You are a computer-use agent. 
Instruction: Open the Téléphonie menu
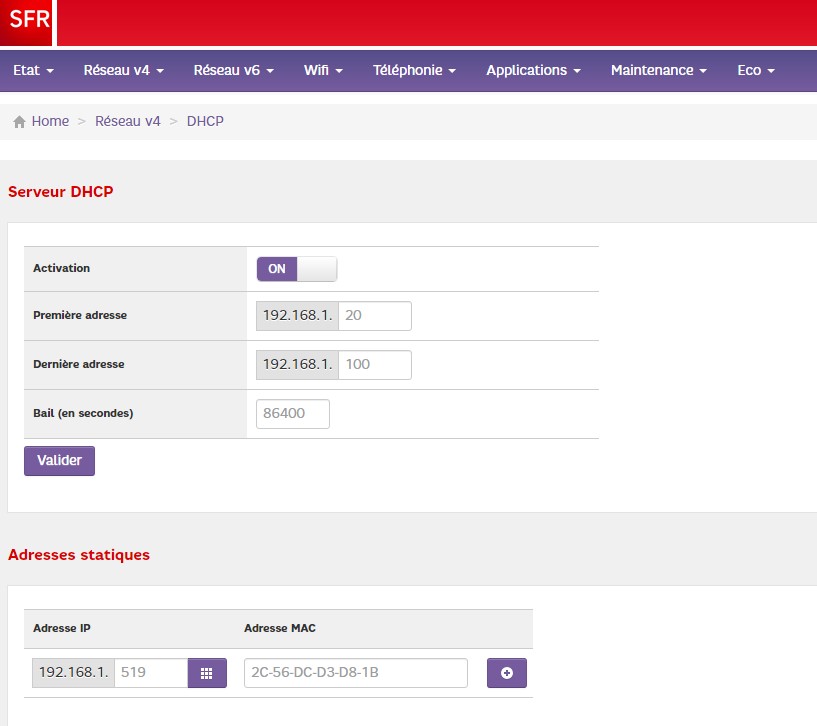(x=414, y=70)
